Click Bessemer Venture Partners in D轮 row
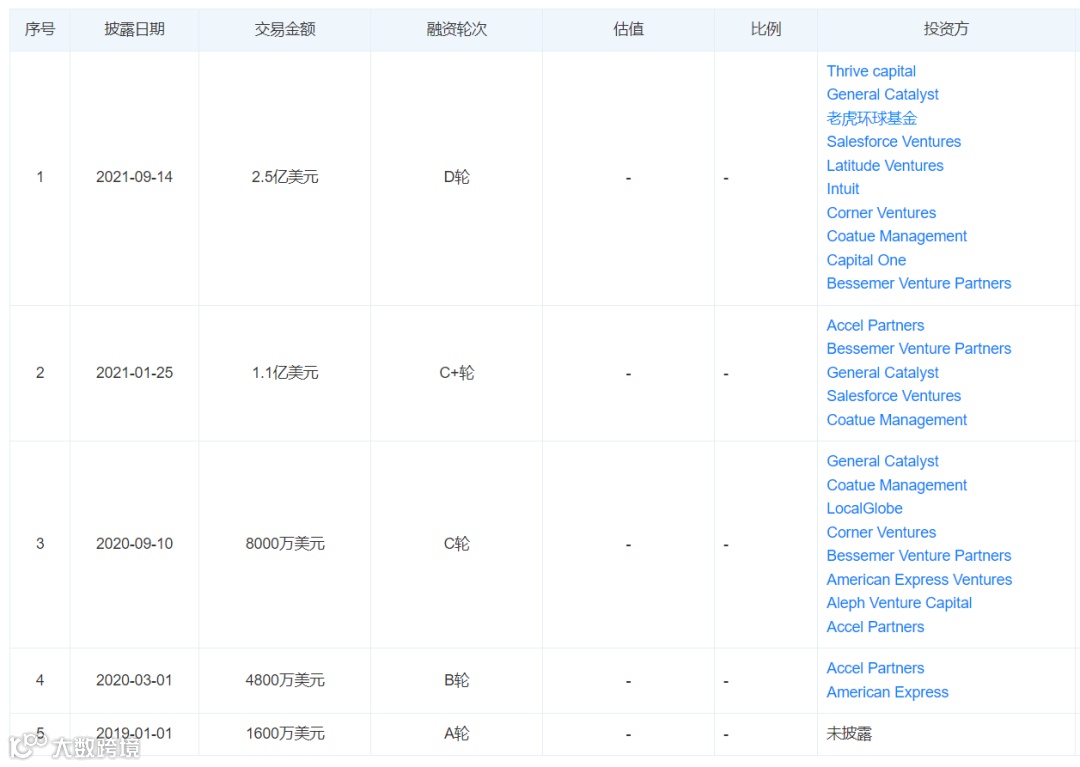The height and width of the screenshot is (767, 1080). tap(918, 284)
